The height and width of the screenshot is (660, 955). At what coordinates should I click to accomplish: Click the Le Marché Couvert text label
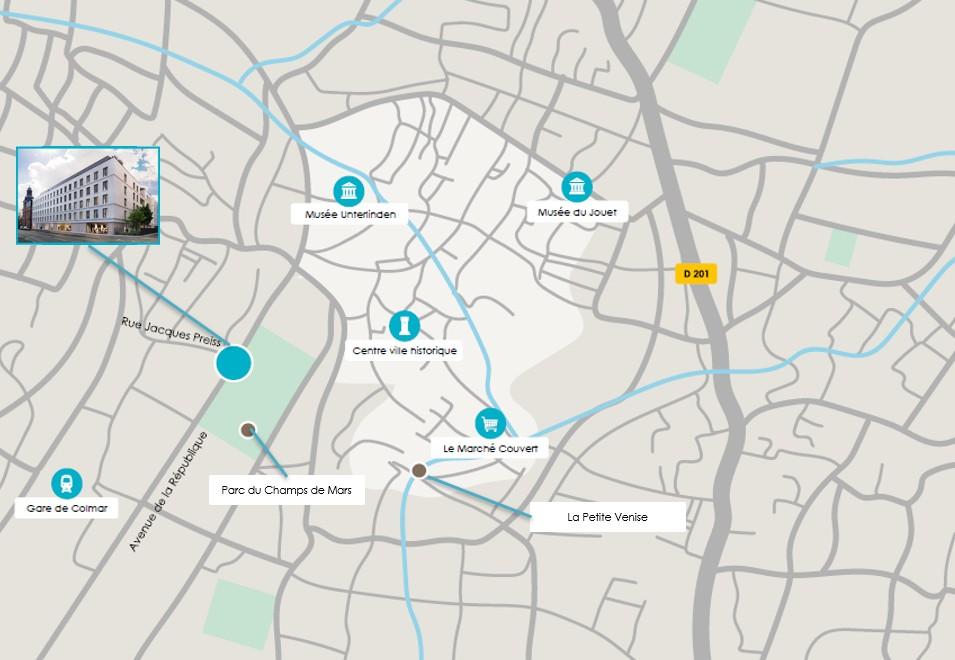(490, 449)
